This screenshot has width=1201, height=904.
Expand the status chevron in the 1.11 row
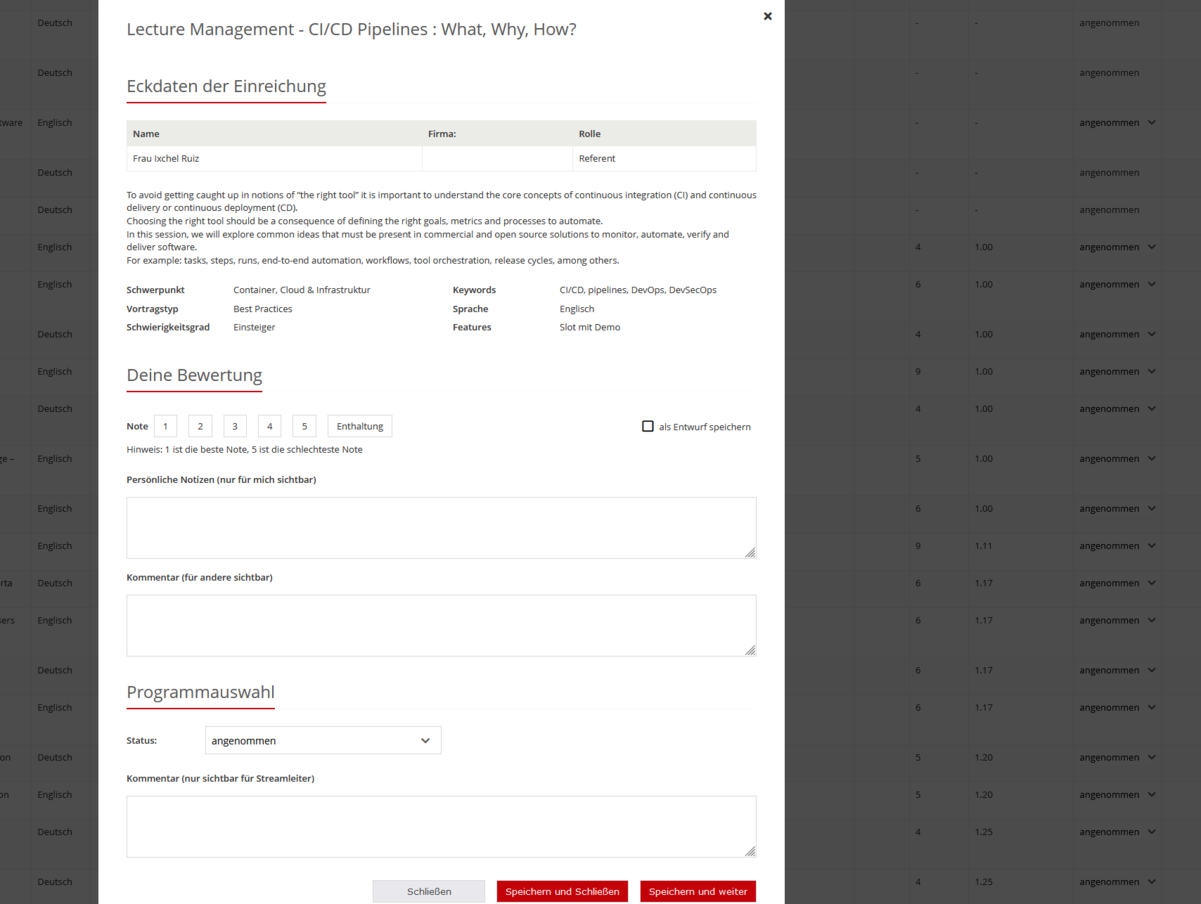1152,546
